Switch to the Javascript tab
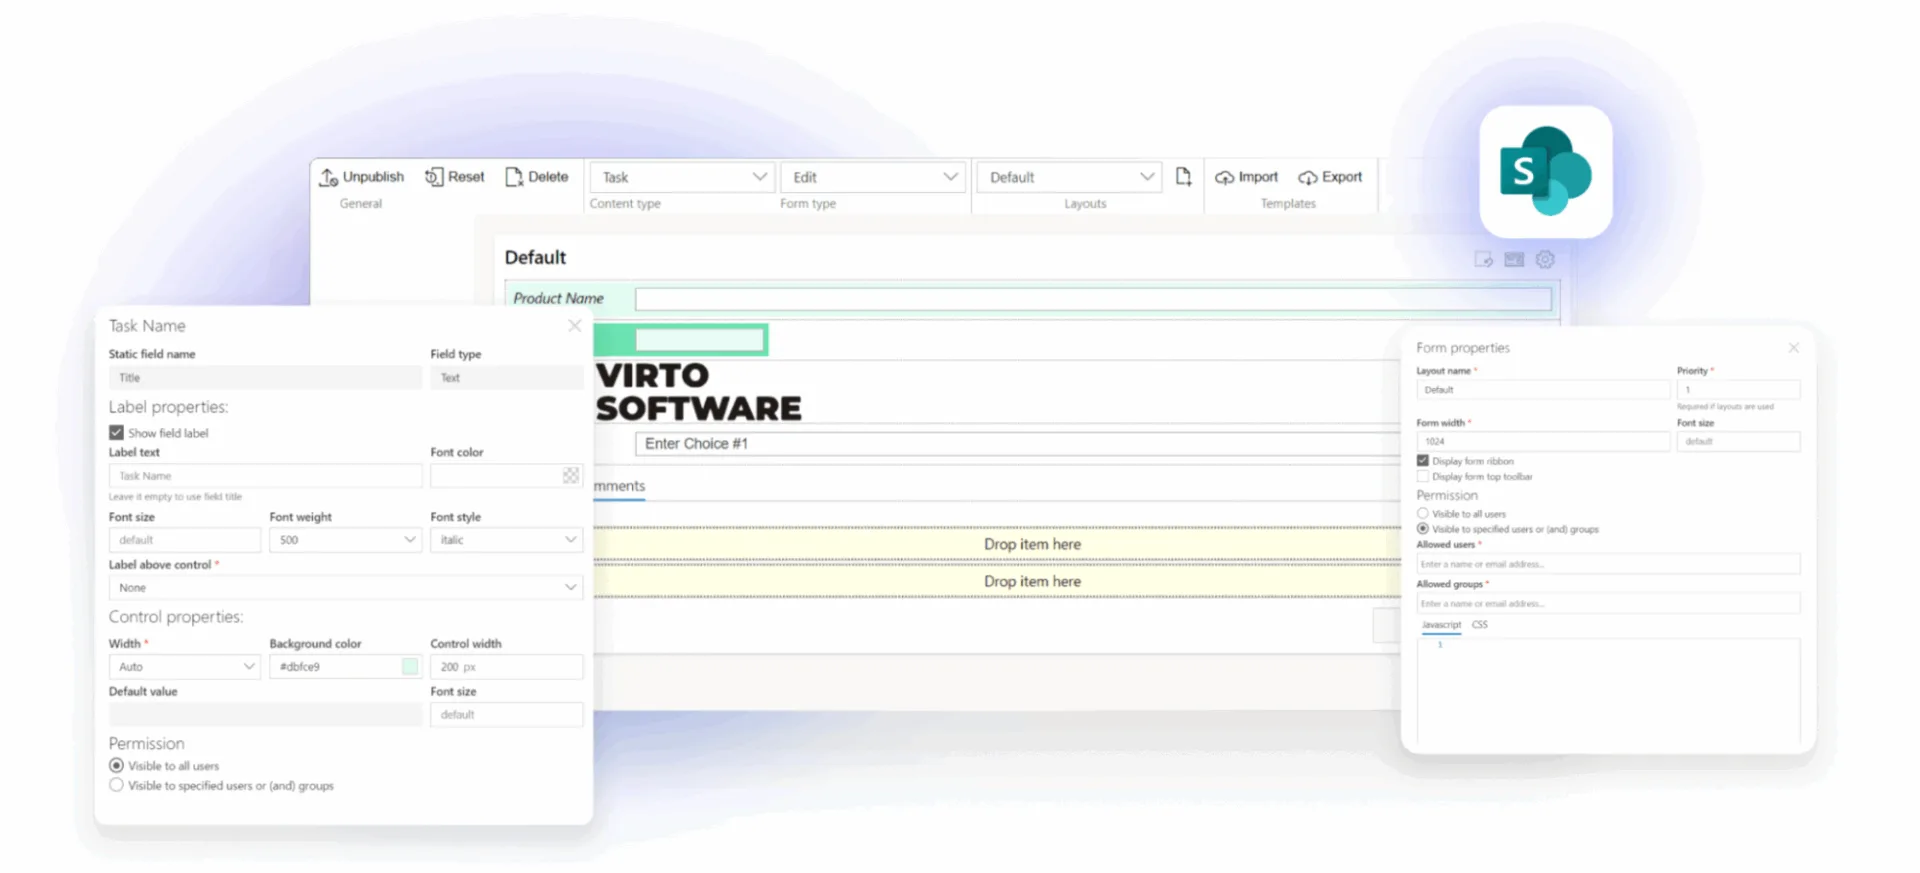 [1441, 625]
